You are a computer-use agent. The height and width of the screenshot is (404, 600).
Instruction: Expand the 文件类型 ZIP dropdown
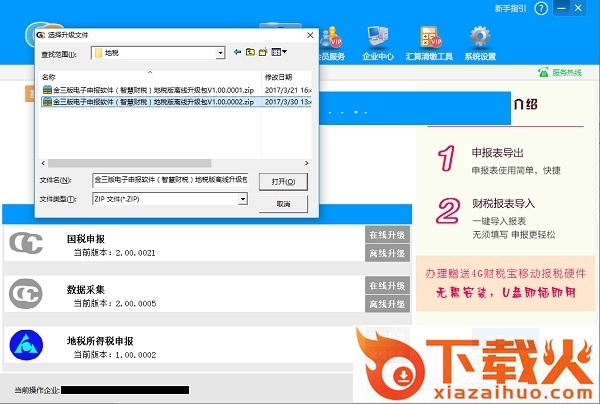point(243,199)
